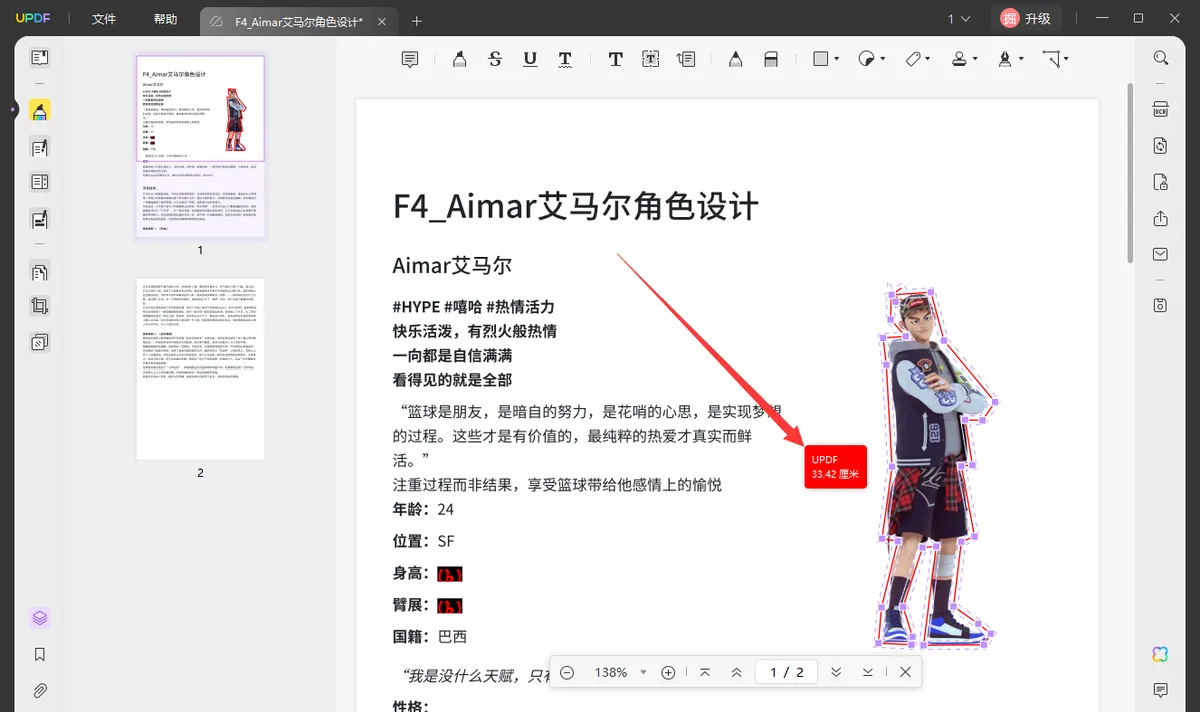The width and height of the screenshot is (1200, 712).
Task: Expand the zoom level 138% dropdown
Action: coord(644,673)
